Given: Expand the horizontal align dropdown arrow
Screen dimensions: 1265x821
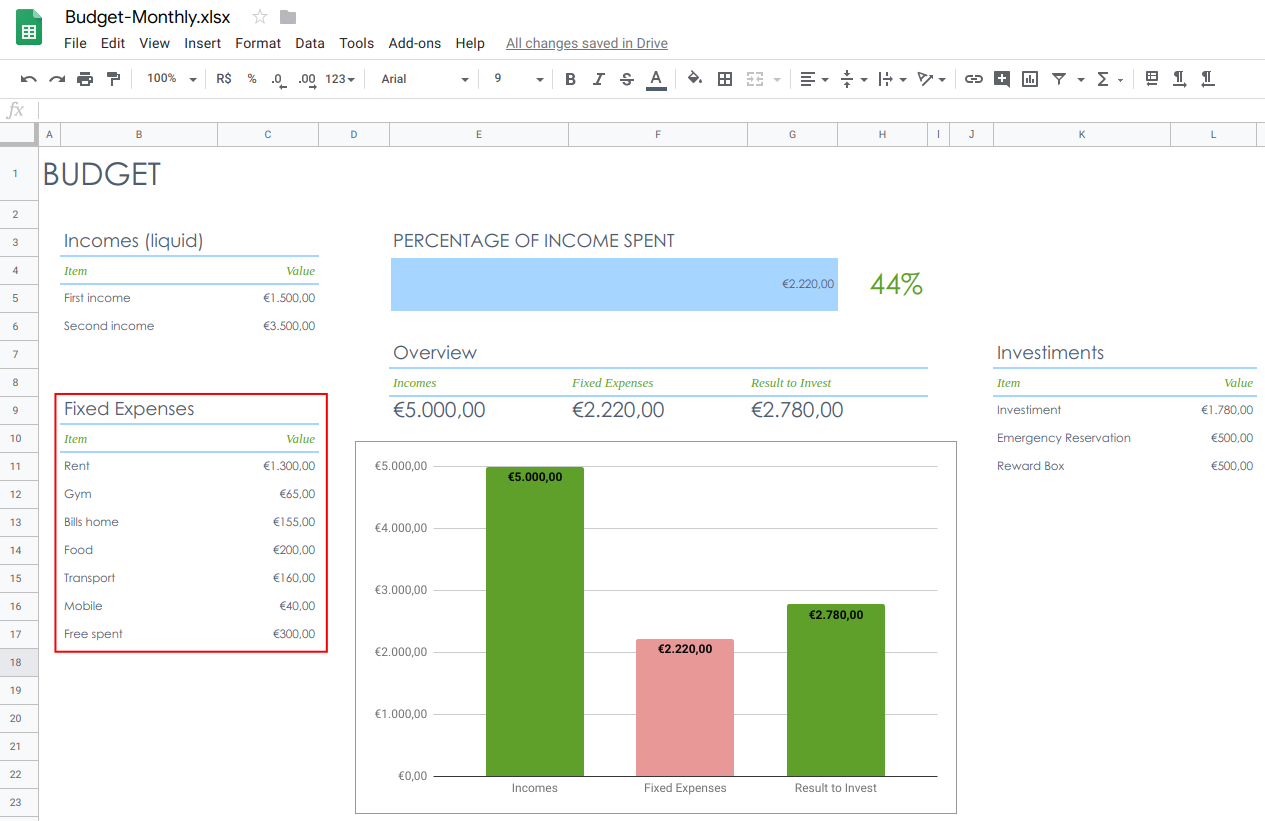Looking at the screenshot, I should [825, 80].
